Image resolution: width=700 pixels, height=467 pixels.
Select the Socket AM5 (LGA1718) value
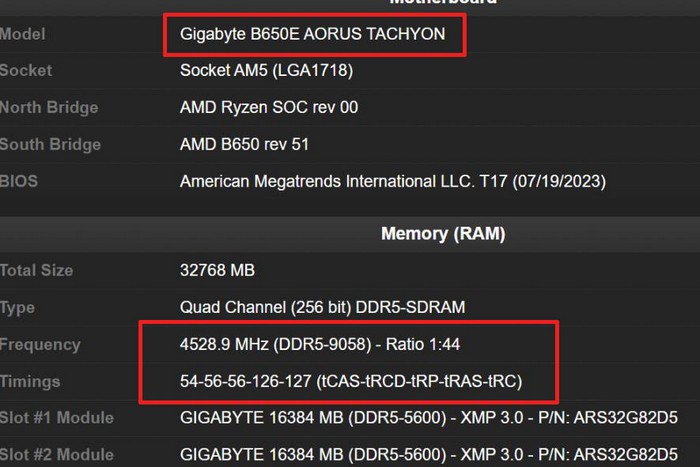pyautogui.click(x=266, y=71)
